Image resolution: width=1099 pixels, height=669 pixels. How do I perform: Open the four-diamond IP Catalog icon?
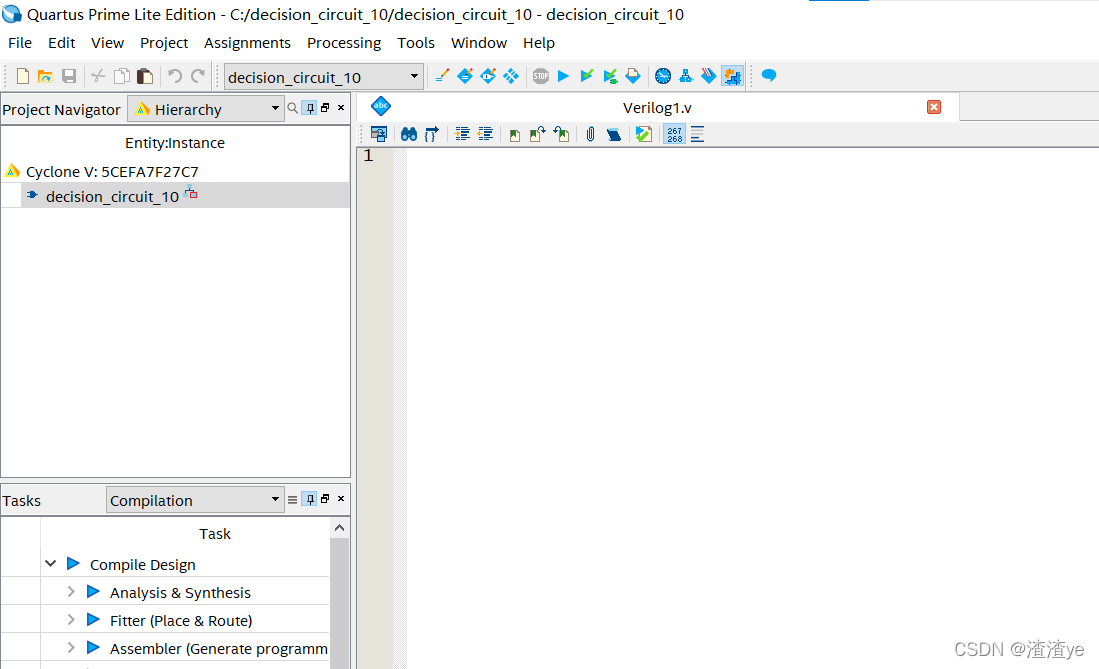tap(511, 76)
